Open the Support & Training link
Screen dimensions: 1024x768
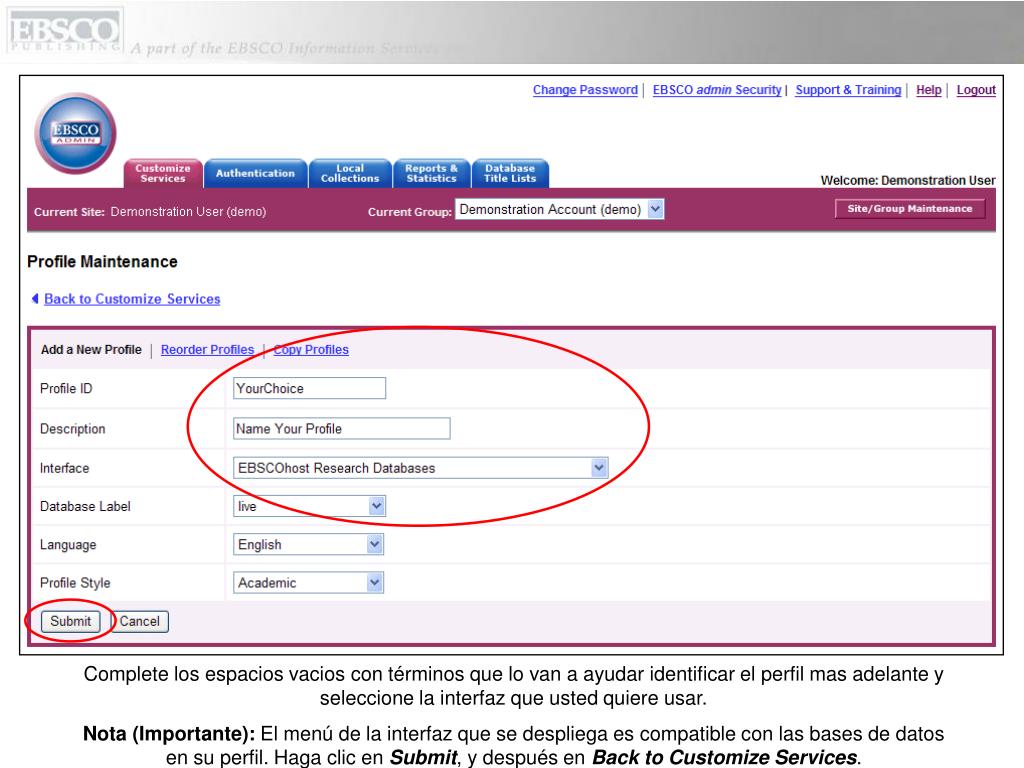tap(848, 90)
